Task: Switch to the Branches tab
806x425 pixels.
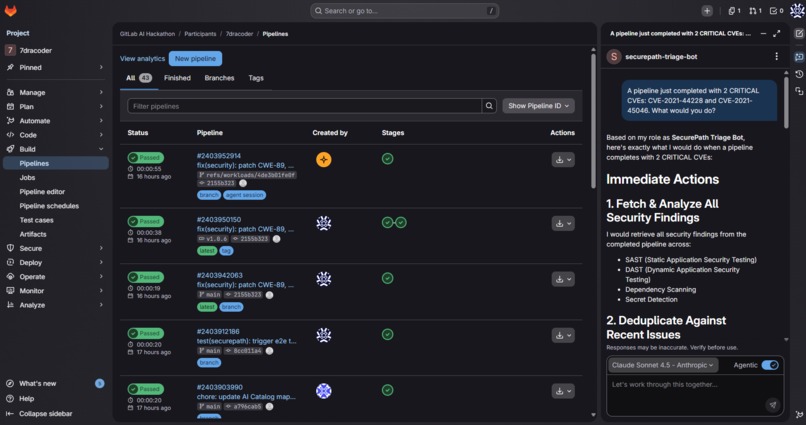Action: pyautogui.click(x=219, y=78)
